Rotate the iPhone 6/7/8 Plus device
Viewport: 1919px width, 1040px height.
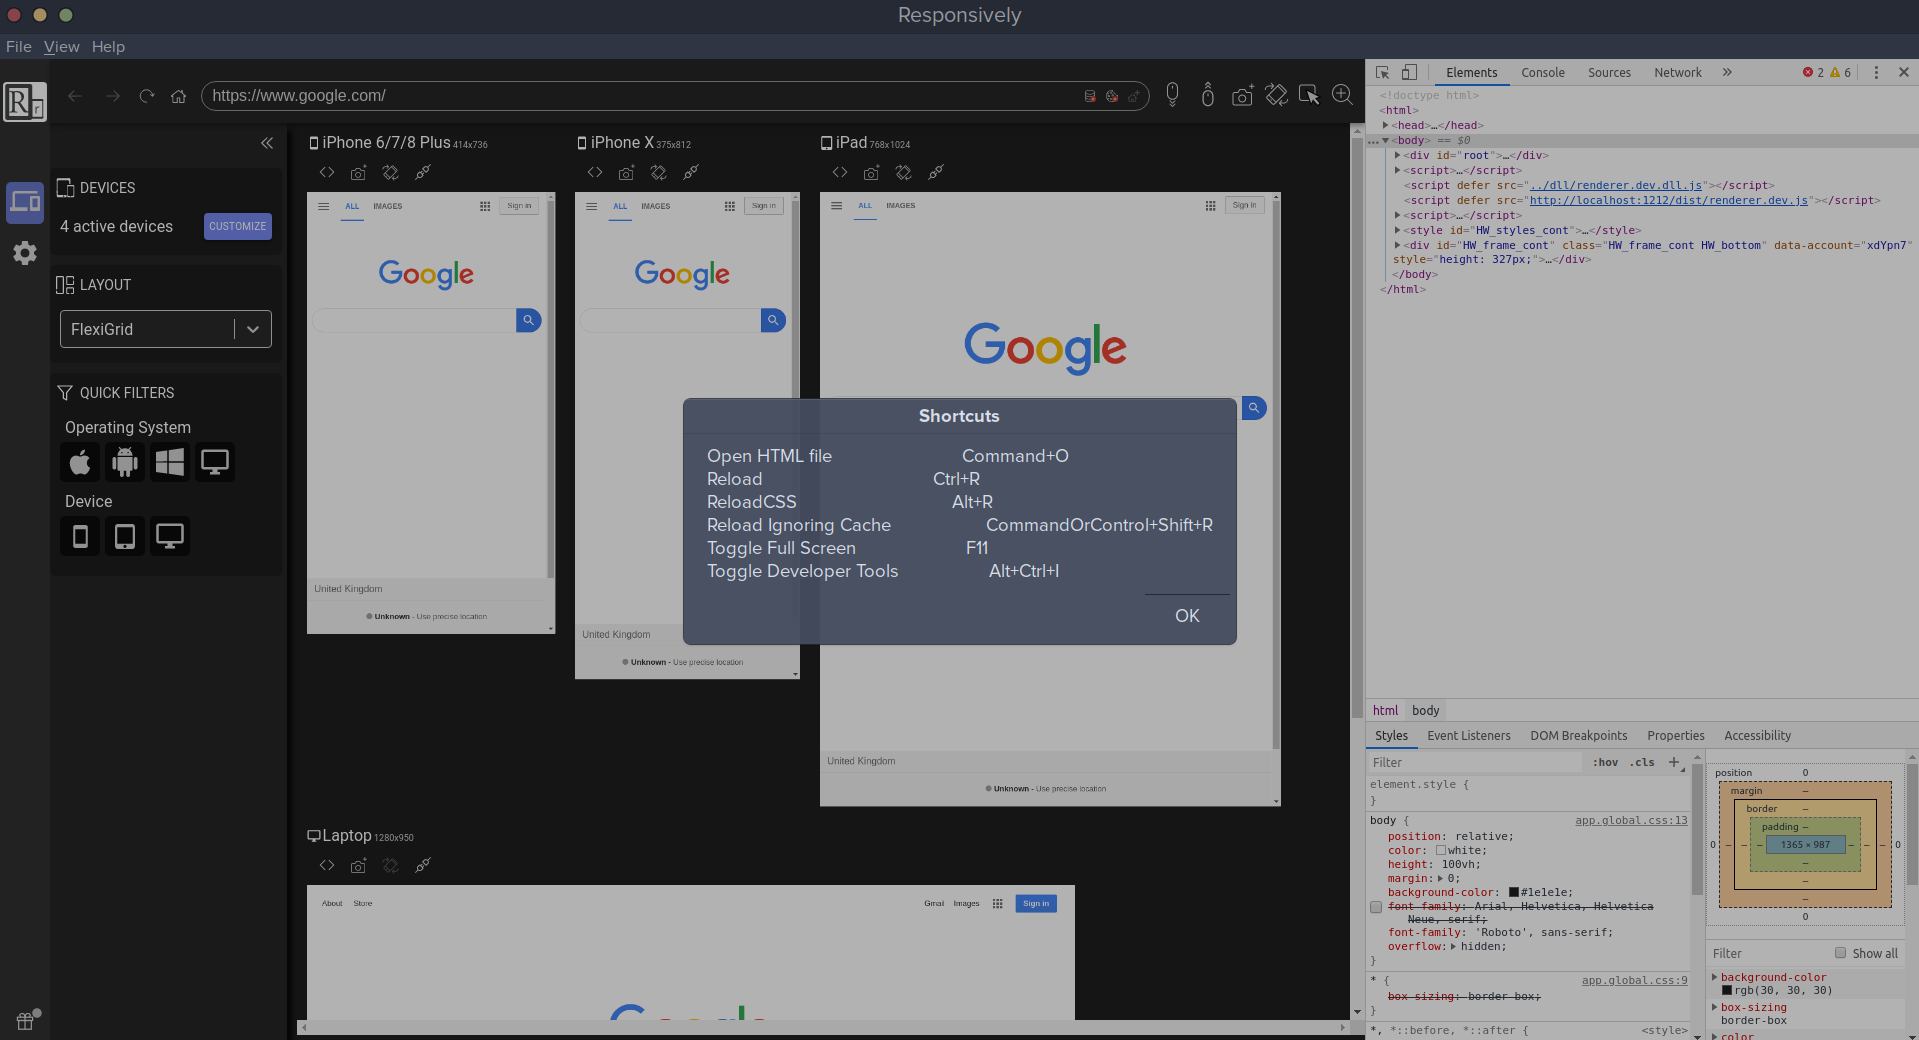pos(391,173)
